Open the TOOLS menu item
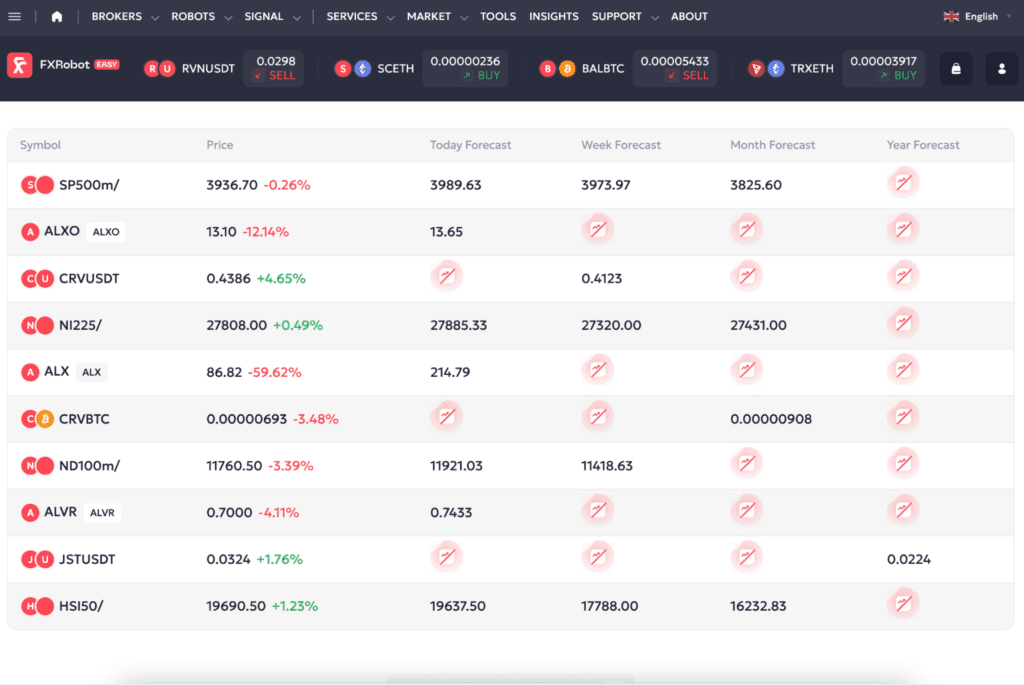This screenshot has height=685, width=1024. [498, 16]
